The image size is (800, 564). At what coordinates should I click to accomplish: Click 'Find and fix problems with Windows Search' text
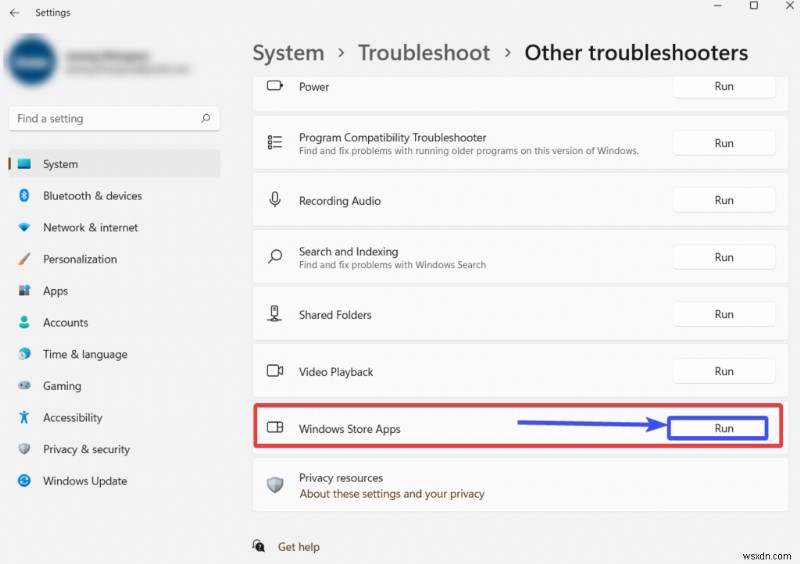click(392, 265)
